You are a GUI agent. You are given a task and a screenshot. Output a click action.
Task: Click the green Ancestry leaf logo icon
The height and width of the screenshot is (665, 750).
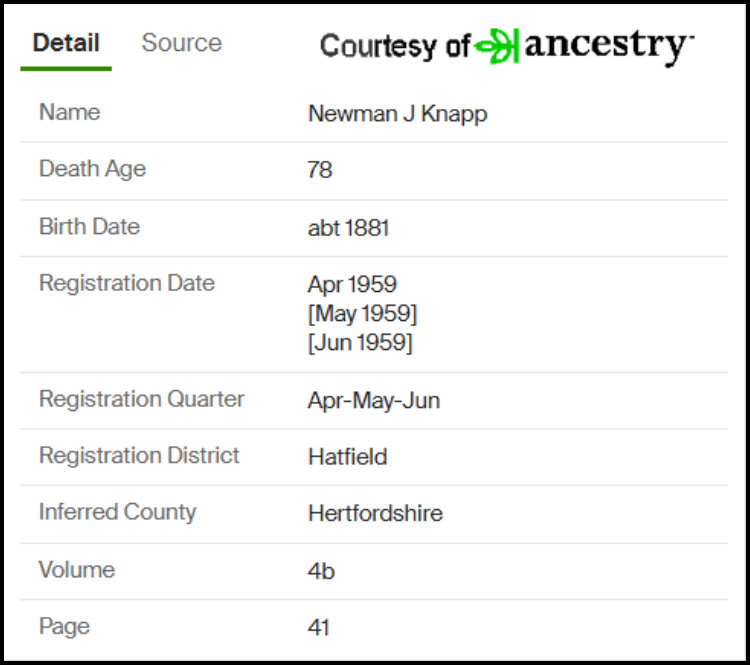pyautogui.click(x=497, y=46)
